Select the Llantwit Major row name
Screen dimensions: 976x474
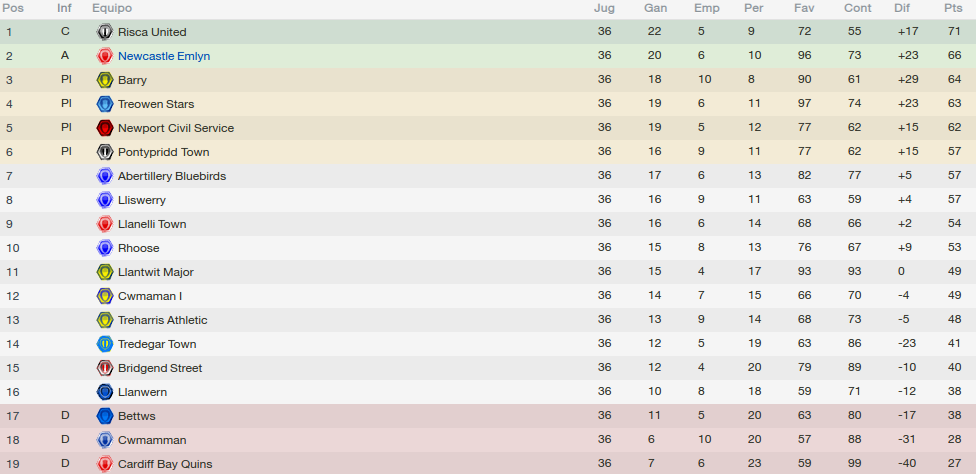(156, 272)
